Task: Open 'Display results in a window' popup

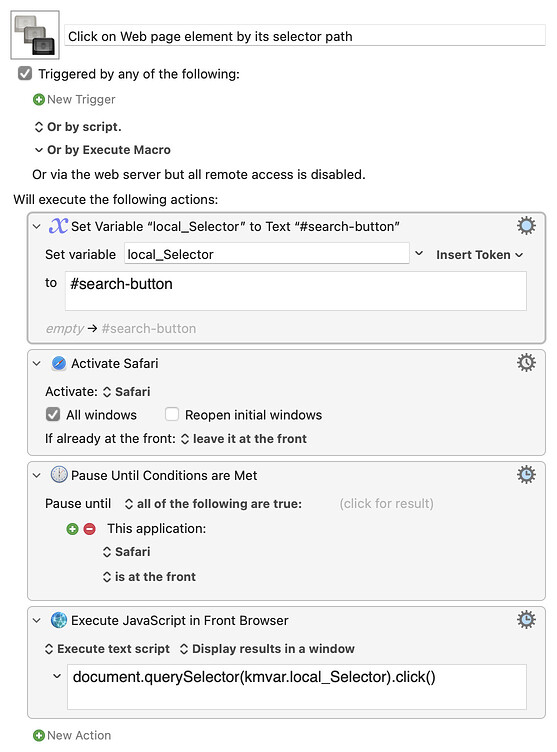Action: 267,649
